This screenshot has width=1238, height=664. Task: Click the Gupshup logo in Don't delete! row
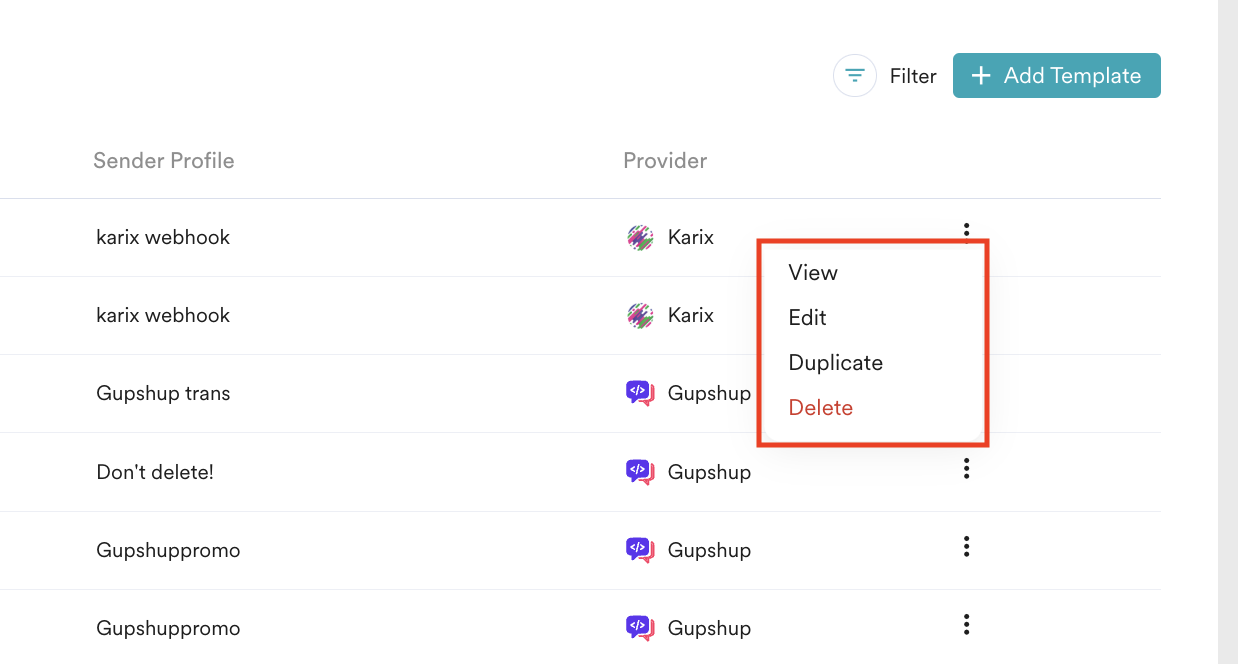point(640,471)
